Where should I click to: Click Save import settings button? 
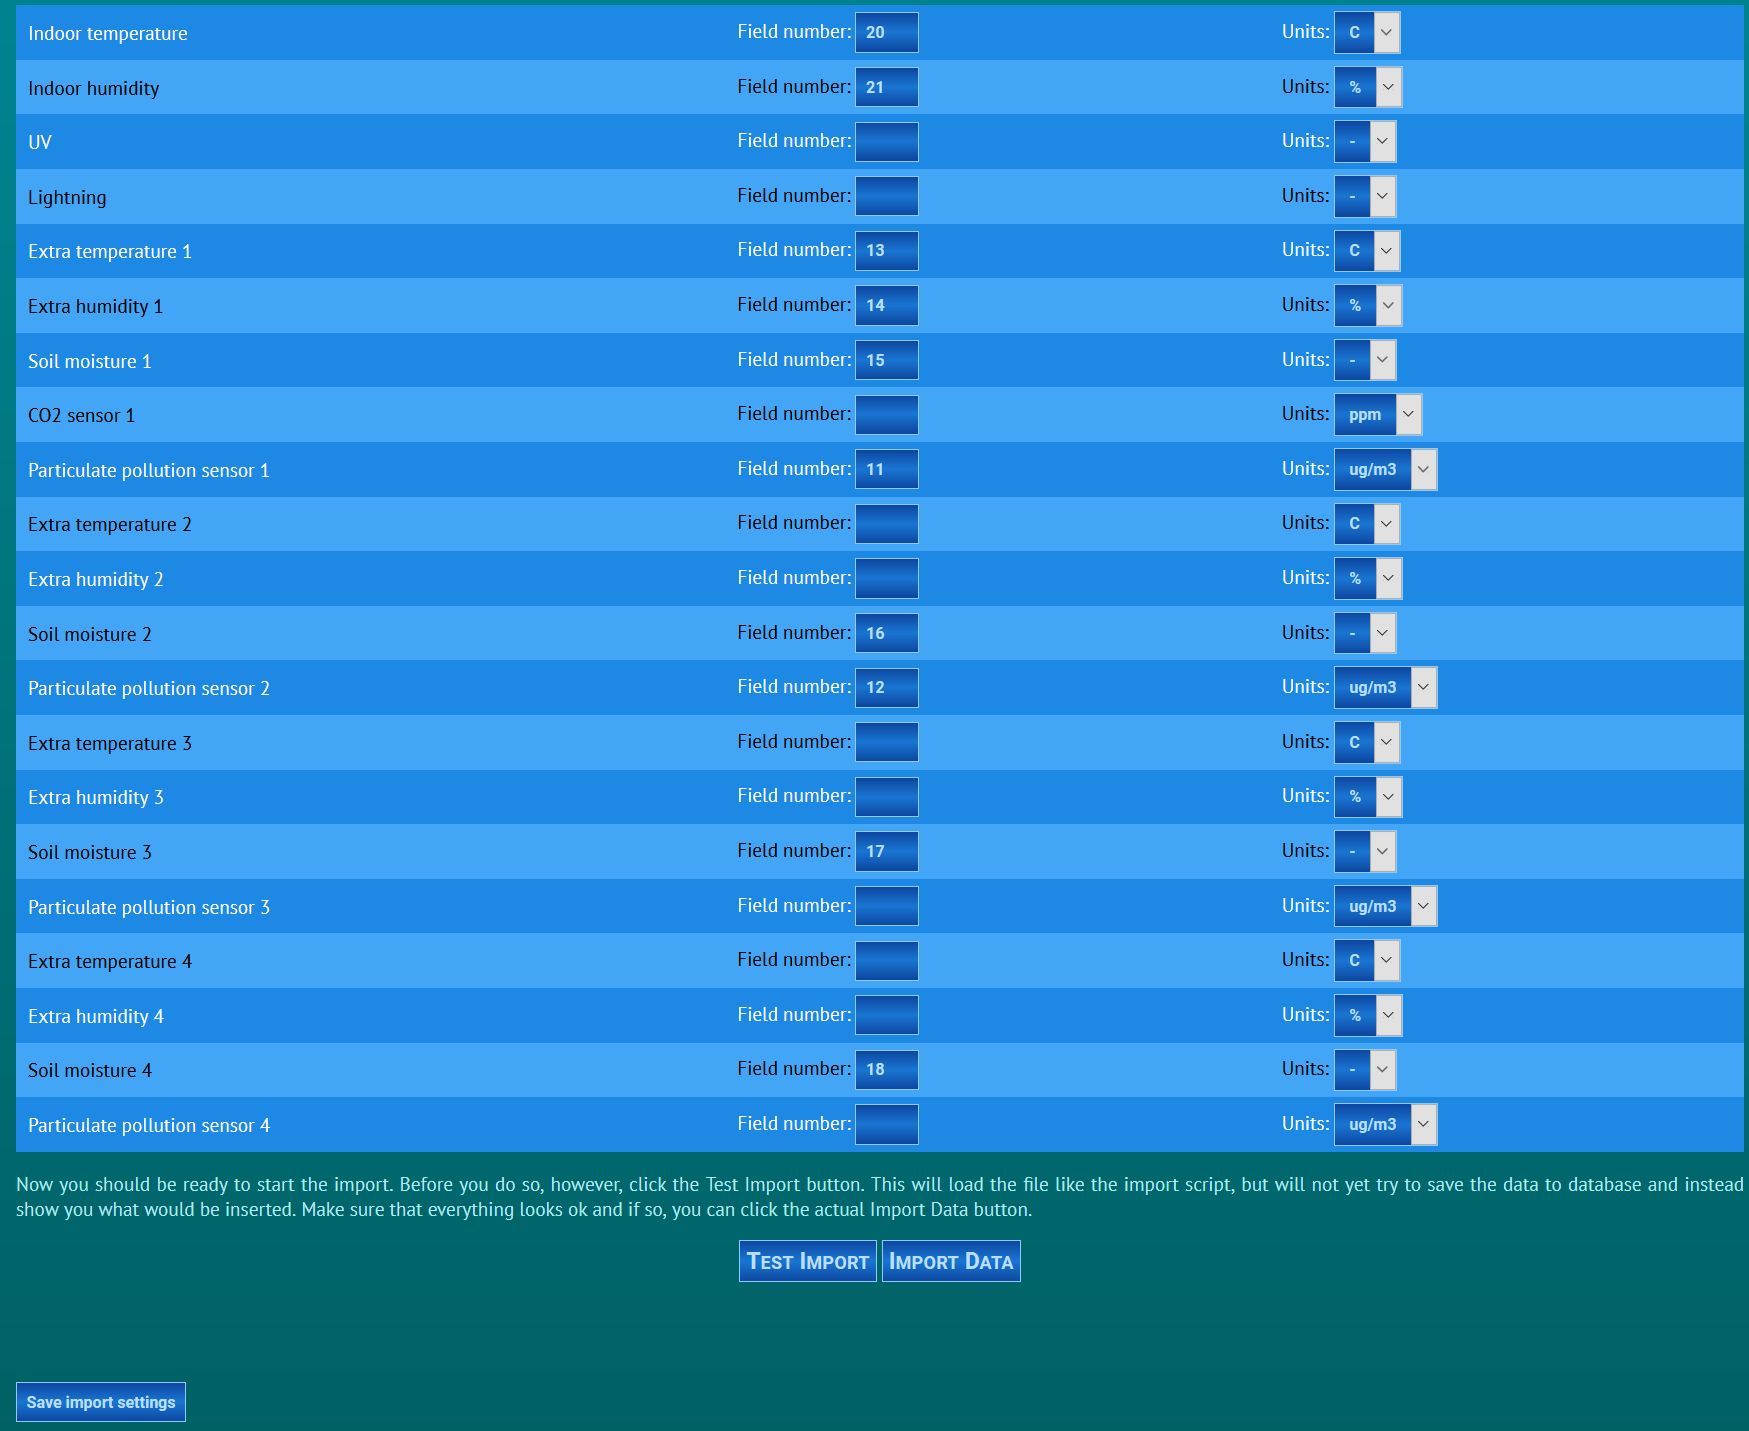[x=101, y=1402]
